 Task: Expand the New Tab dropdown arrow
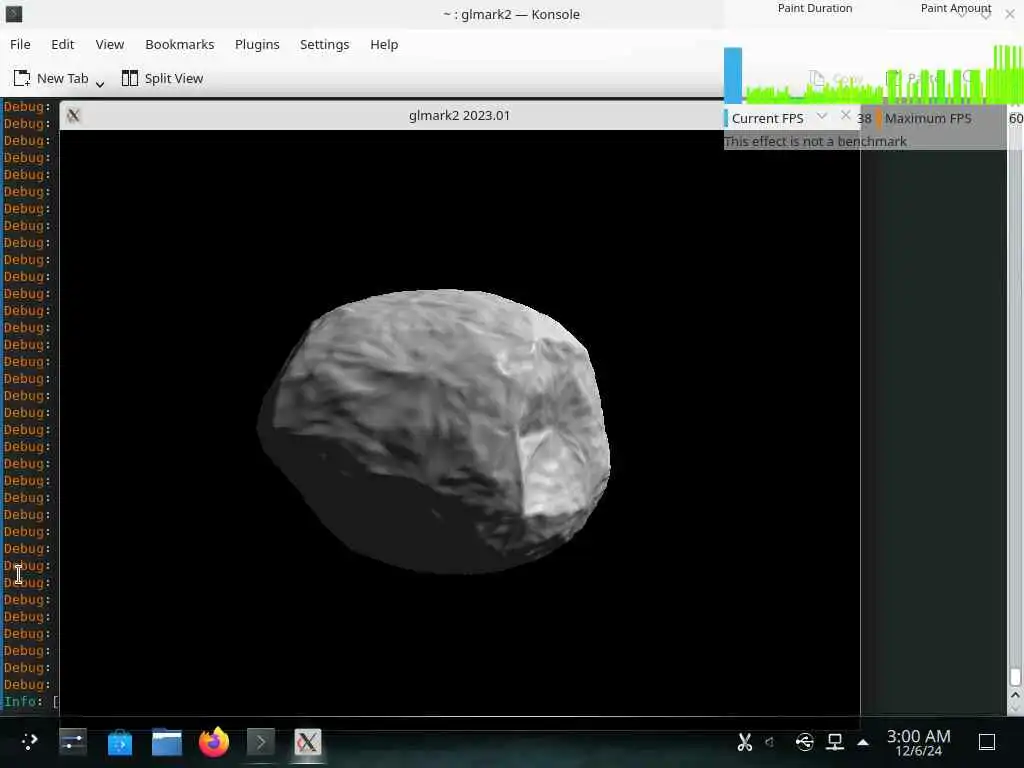coord(100,84)
